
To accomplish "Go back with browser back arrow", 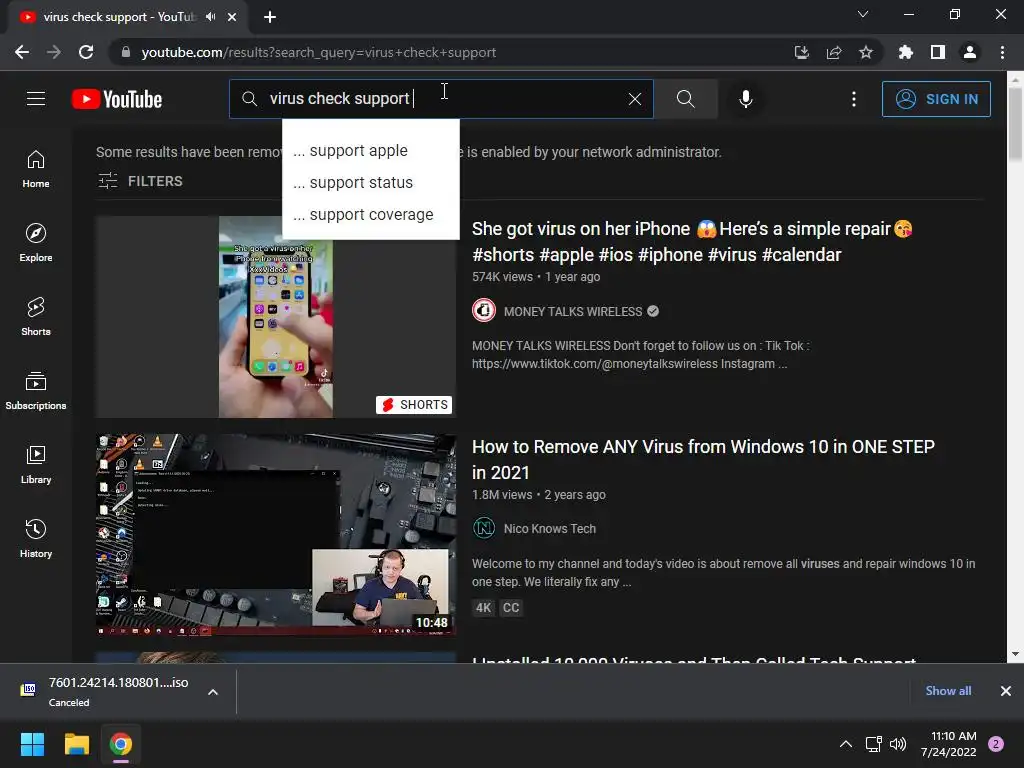I will pyautogui.click(x=22, y=52).
